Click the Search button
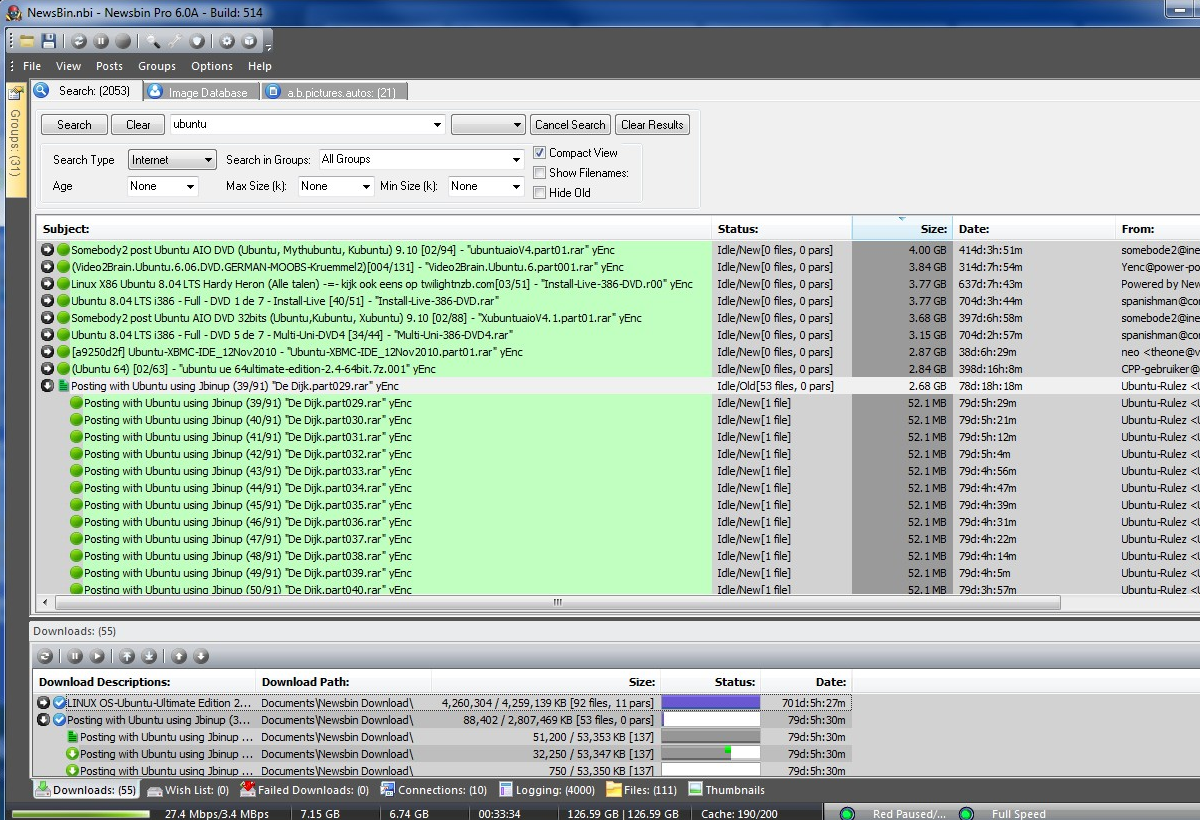 point(74,125)
